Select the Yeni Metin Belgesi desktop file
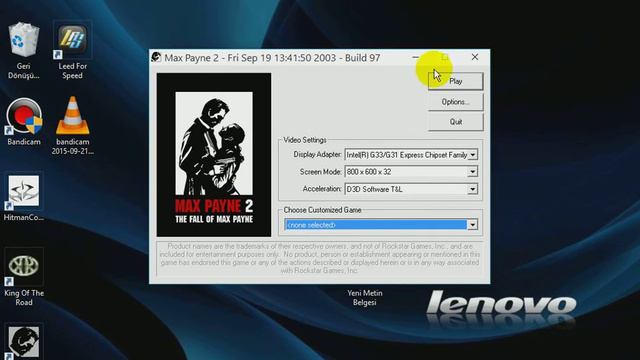The image size is (640, 360). [x=364, y=298]
